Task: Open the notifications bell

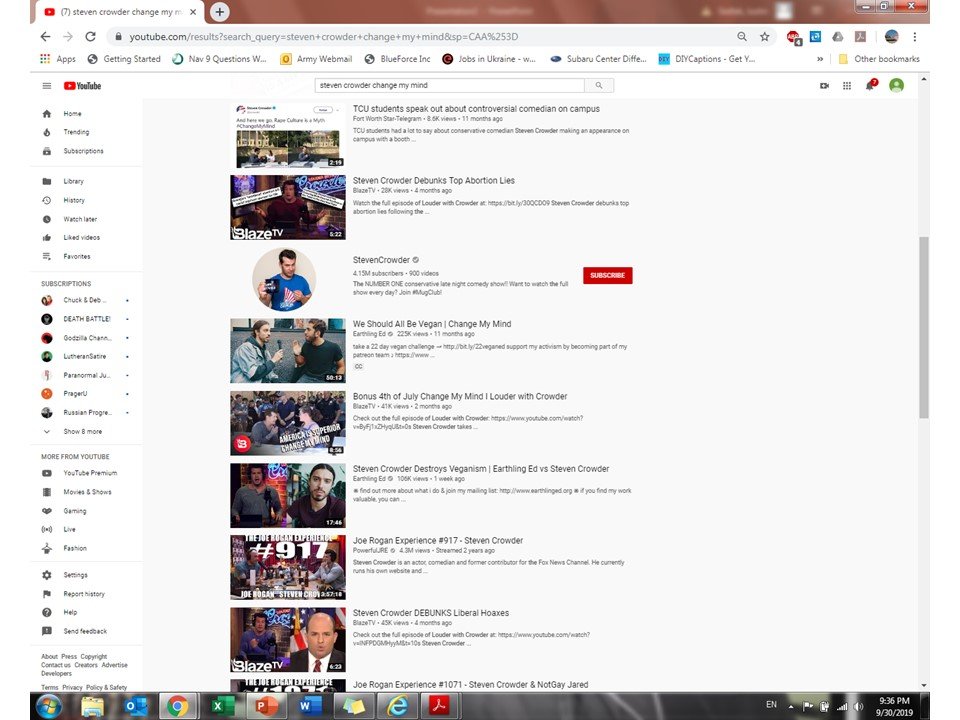Action: tap(870, 85)
